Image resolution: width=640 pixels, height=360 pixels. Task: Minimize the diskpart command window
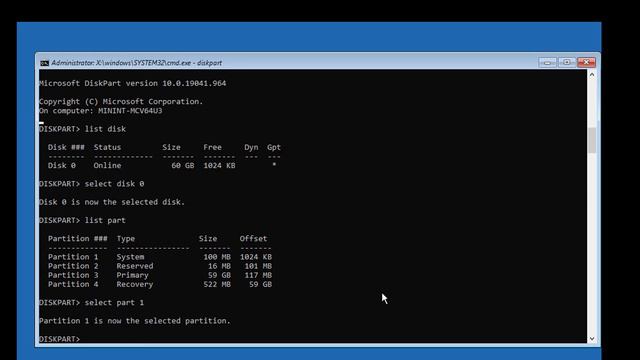[547, 62]
